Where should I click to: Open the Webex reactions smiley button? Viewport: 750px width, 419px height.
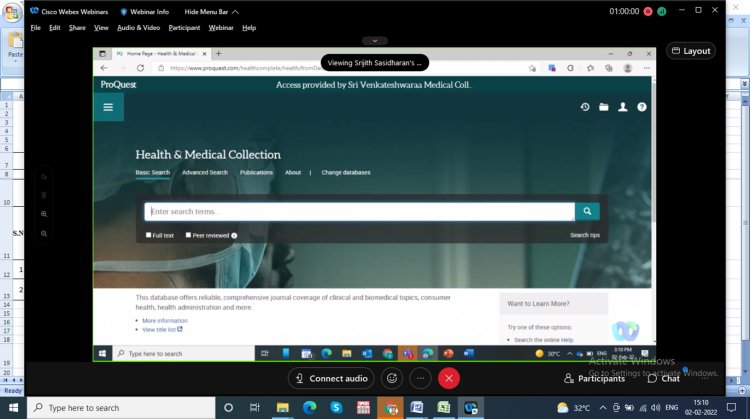392,378
